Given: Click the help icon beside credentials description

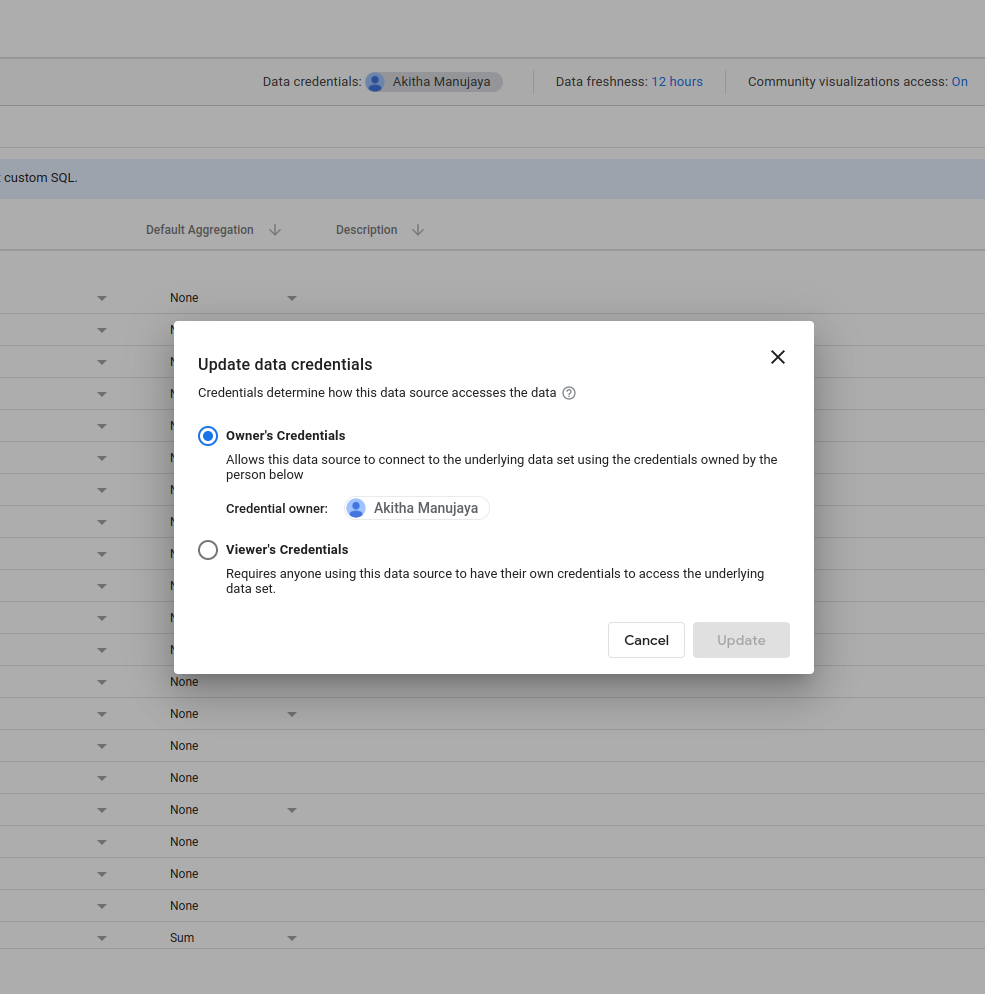Looking at the screenshot, I should (x=569, y=393).
